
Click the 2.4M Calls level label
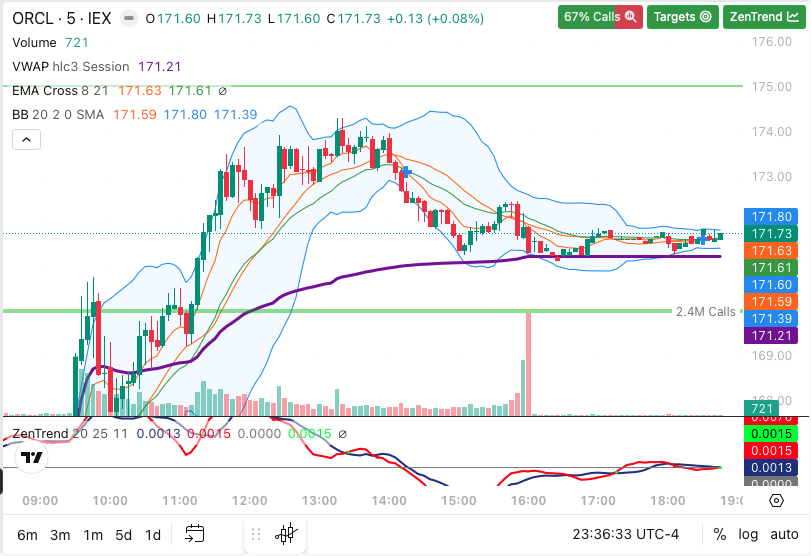coord(705,312)
